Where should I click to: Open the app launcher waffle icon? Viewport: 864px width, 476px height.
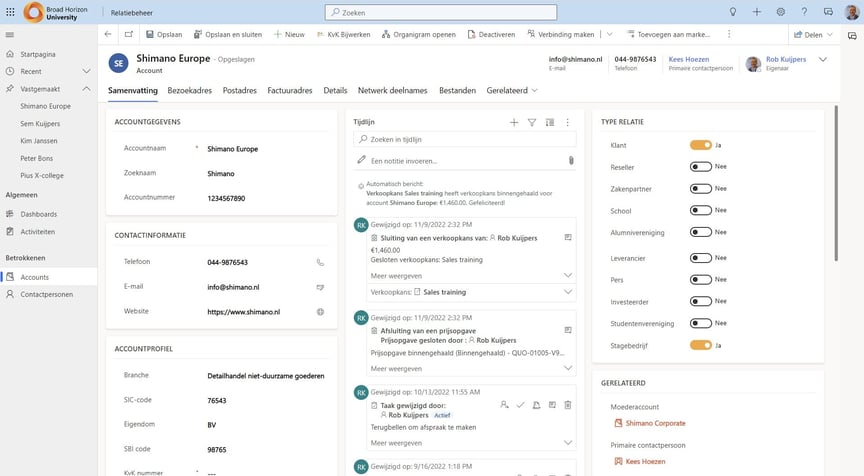[x=10, y=12]
